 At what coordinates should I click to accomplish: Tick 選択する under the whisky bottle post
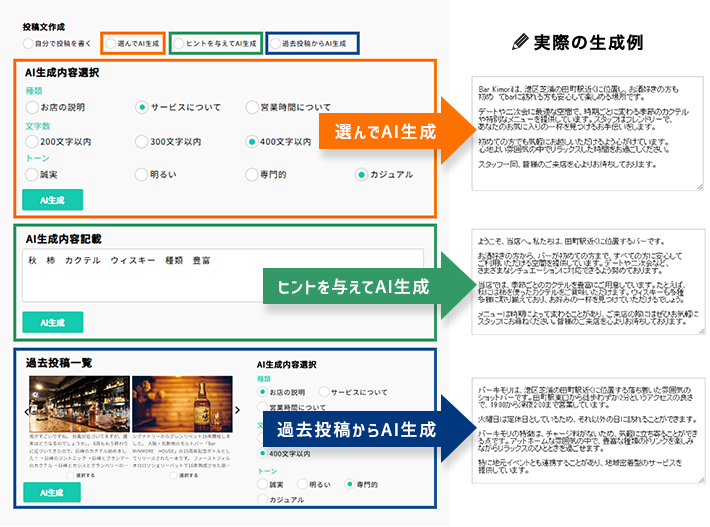point(173,475)
